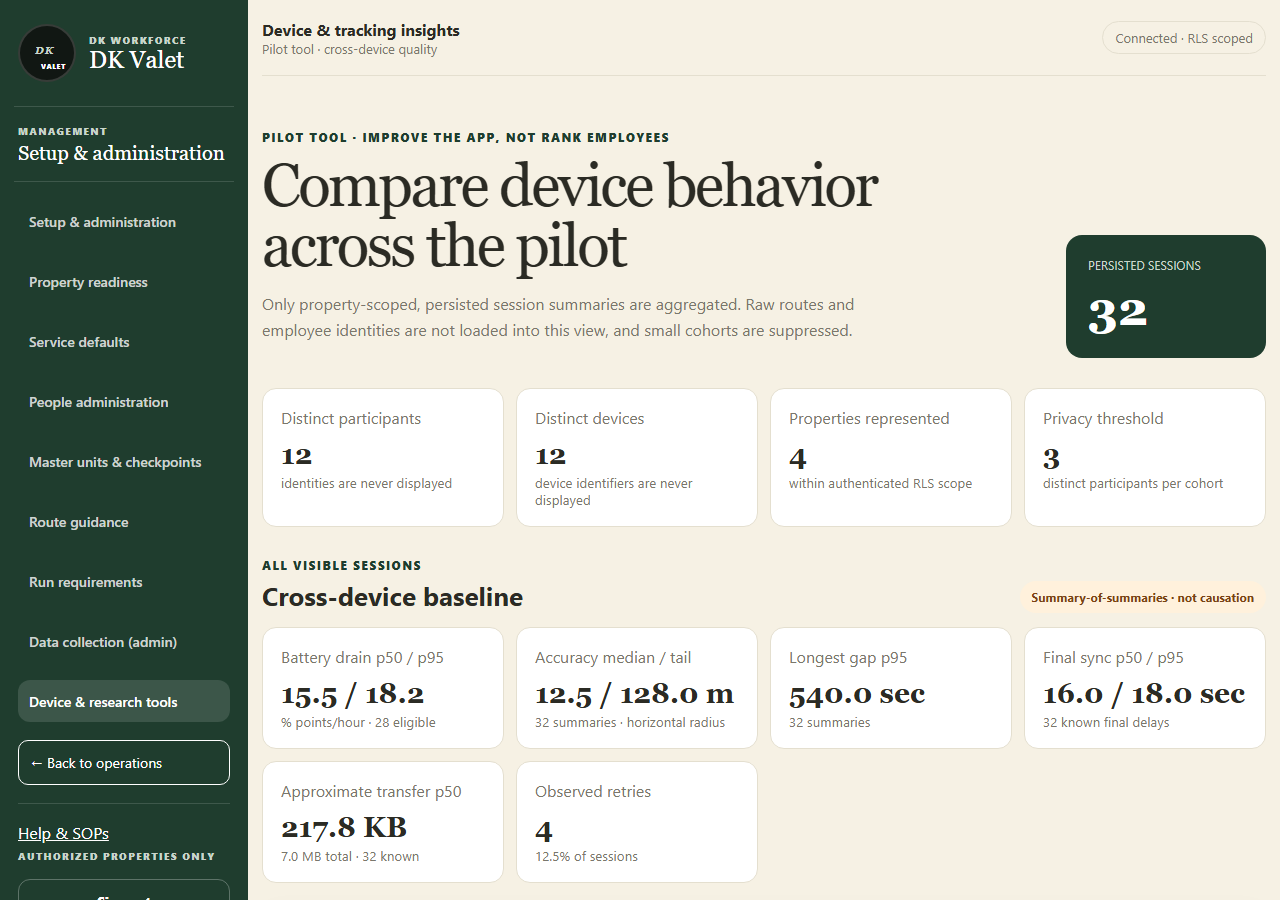Select the Longest gap p95 card
The width and height of the screenshot is (1280, 900).
[x=891, y=688]
